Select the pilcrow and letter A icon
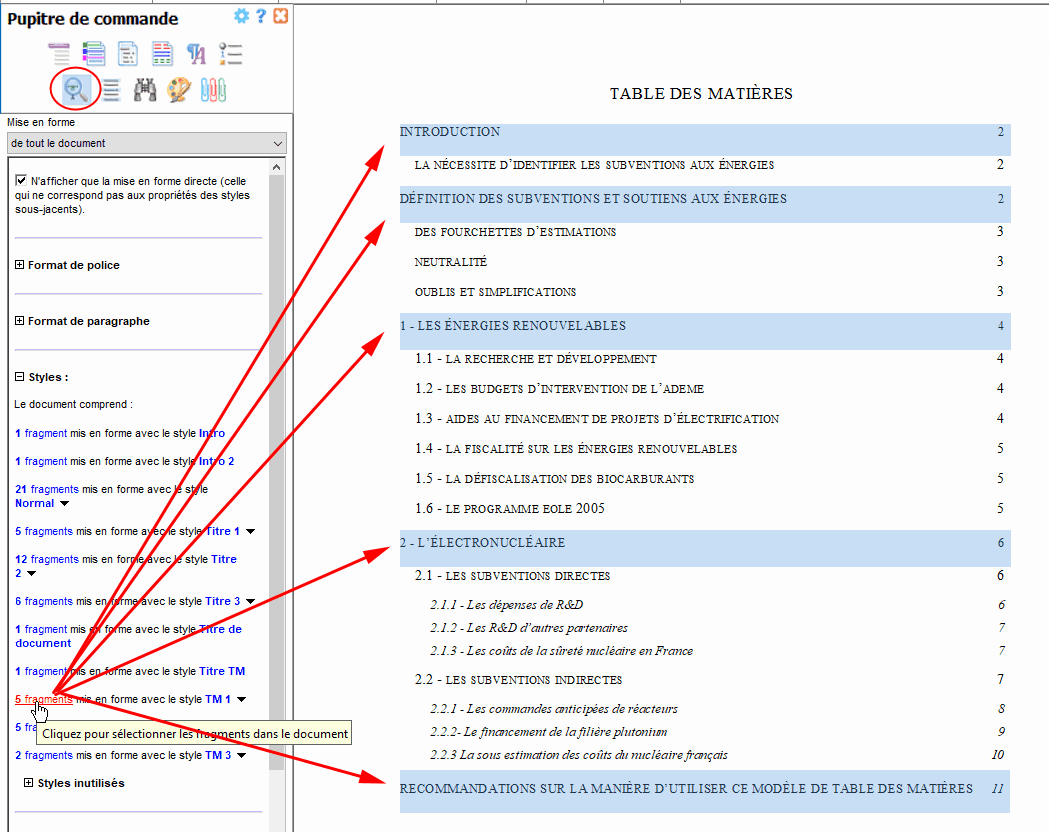1049x832 pixels. (196, 54)
